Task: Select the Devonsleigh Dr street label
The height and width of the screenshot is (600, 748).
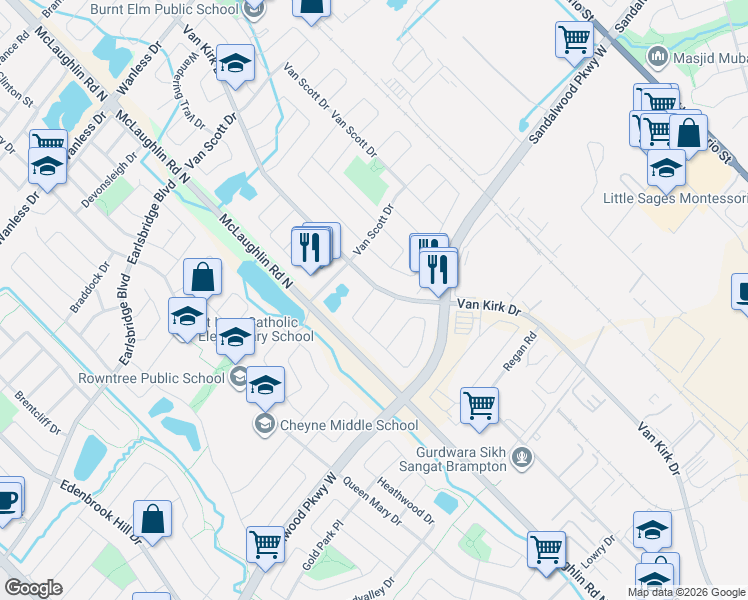Action: point(109,180)
